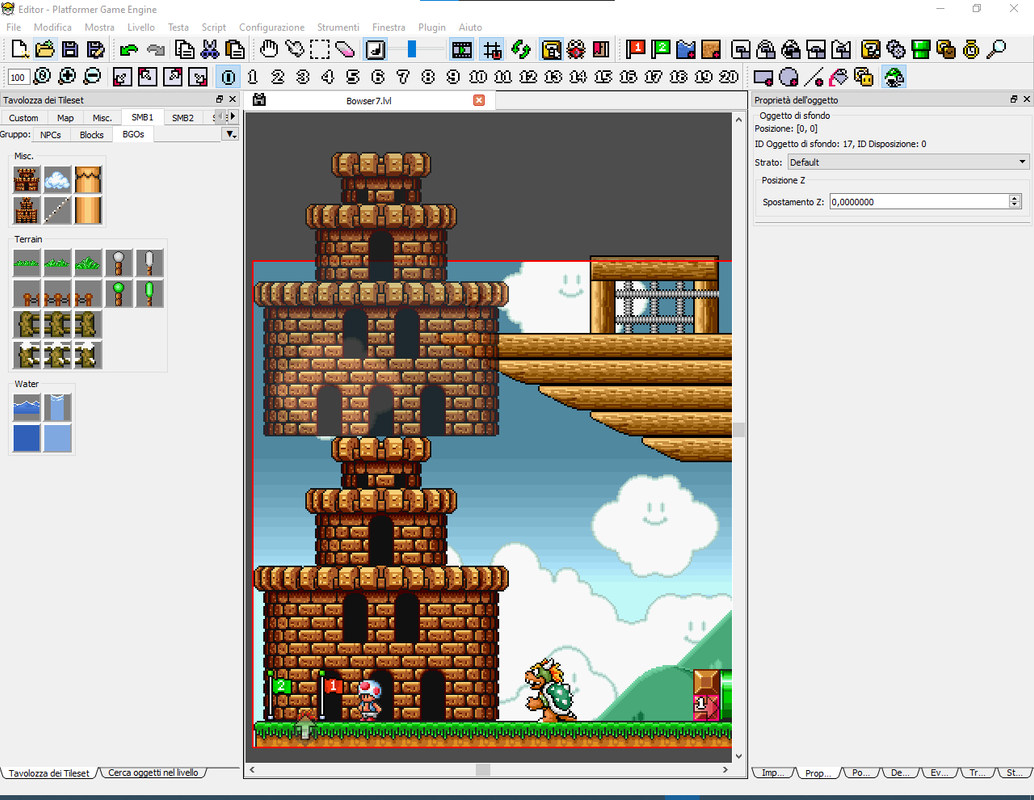Open search with magnifying glass icon
The width and height of the screenshot is (1034, 800).
(996, 49)
